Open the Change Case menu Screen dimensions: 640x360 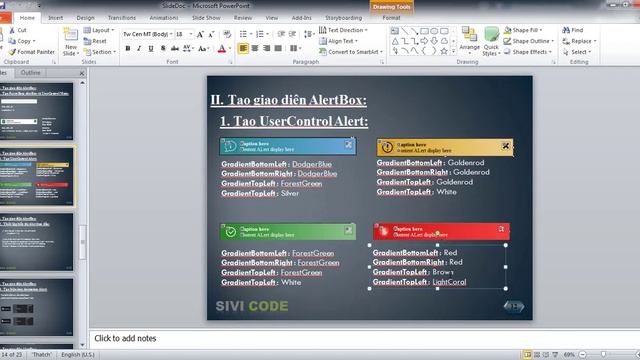click(x=203, y=49)
